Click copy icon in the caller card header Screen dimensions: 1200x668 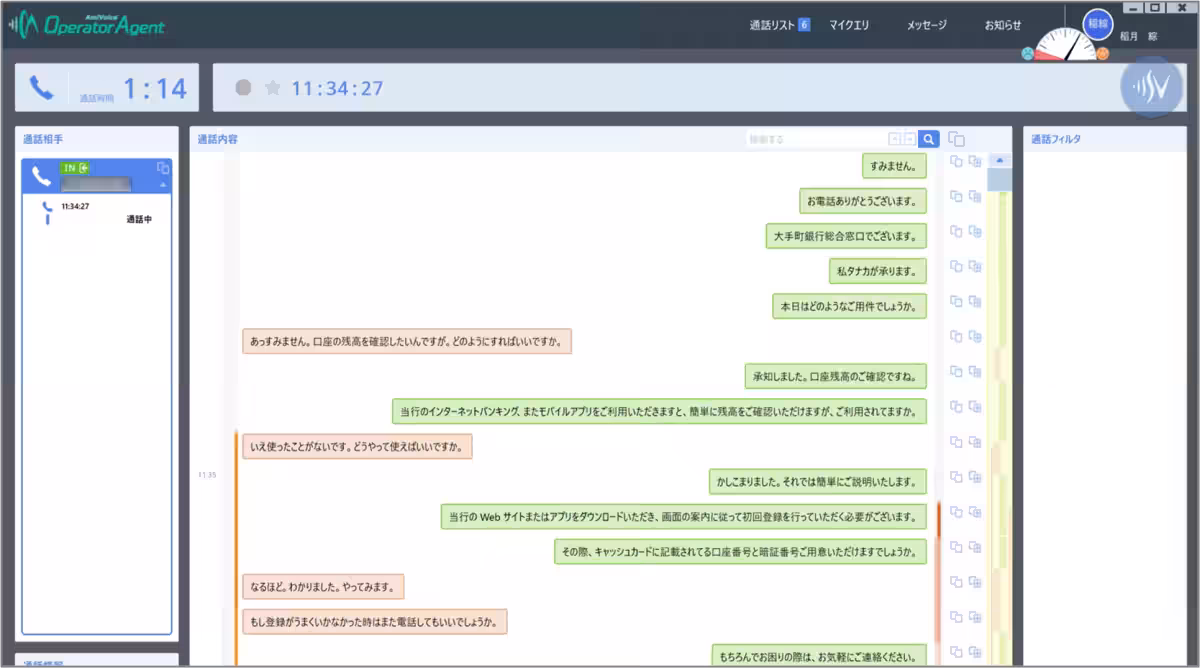click(163, 168)
